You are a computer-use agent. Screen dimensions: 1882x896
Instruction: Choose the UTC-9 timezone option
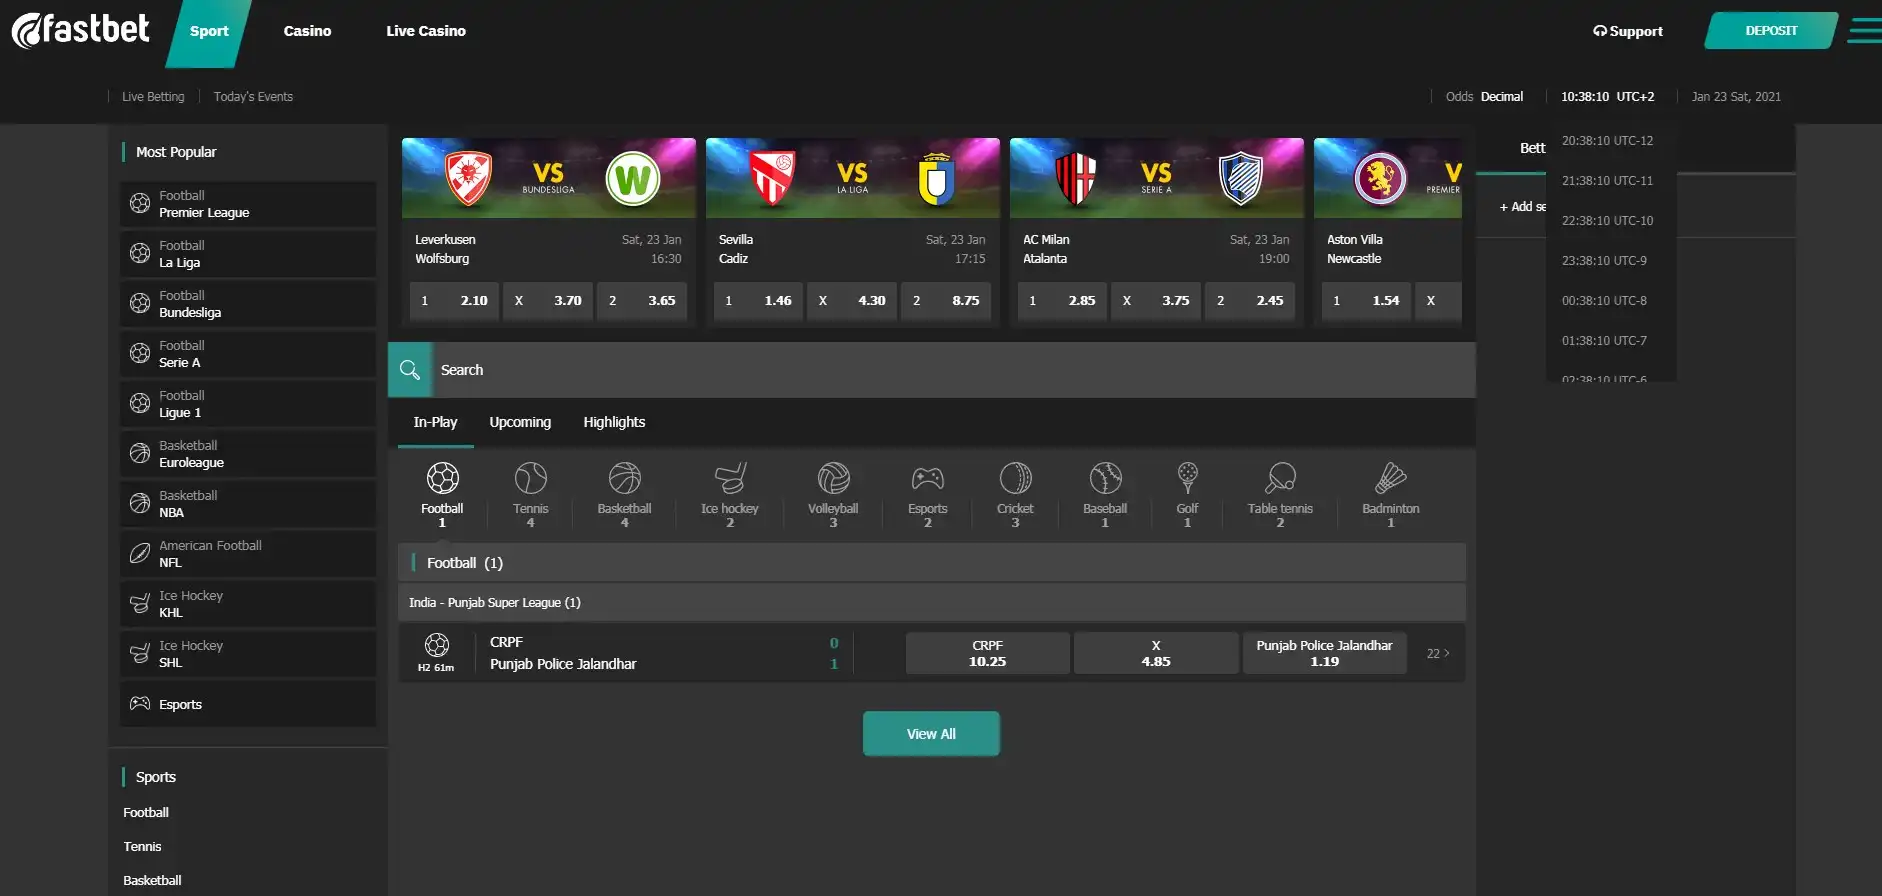[1604, 261]
